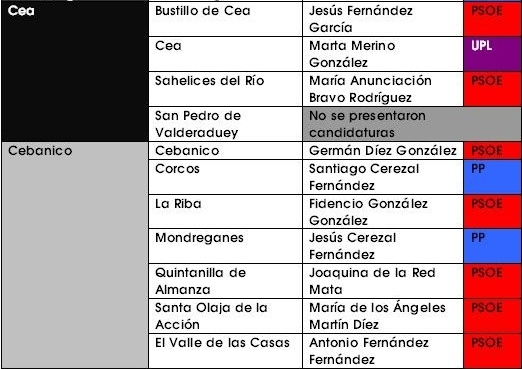Select Germán Díez González name cell

(383, 151)
